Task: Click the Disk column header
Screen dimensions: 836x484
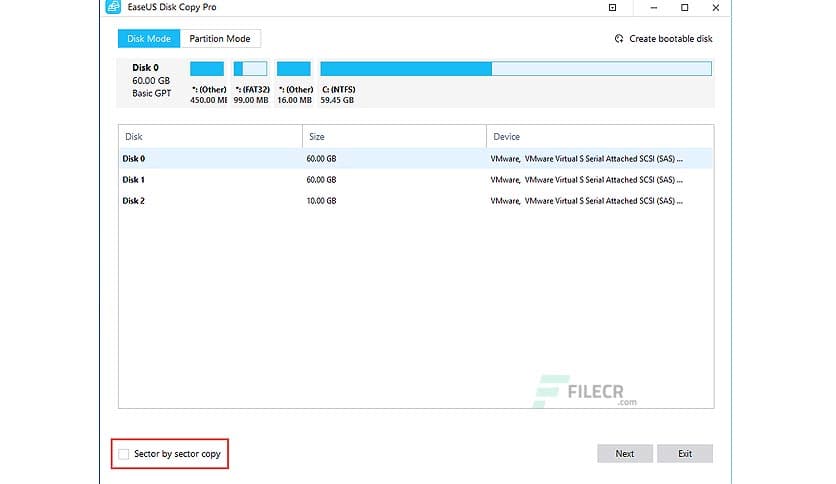Action: point(211,137)
